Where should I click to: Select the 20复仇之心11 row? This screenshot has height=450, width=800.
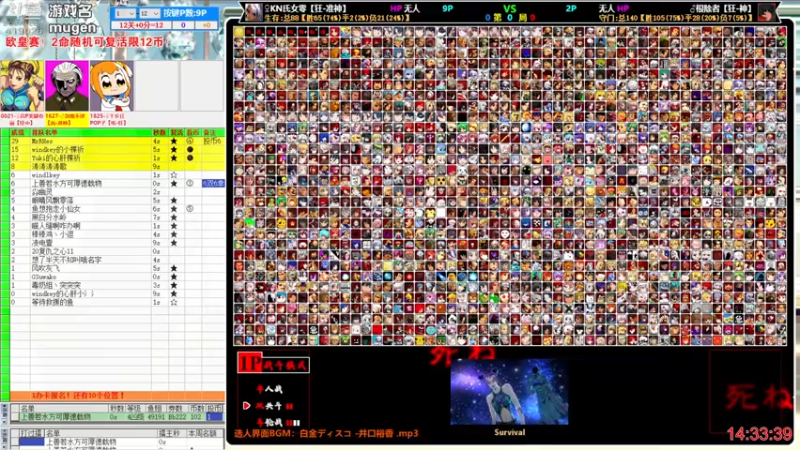(x=117, y=252)
